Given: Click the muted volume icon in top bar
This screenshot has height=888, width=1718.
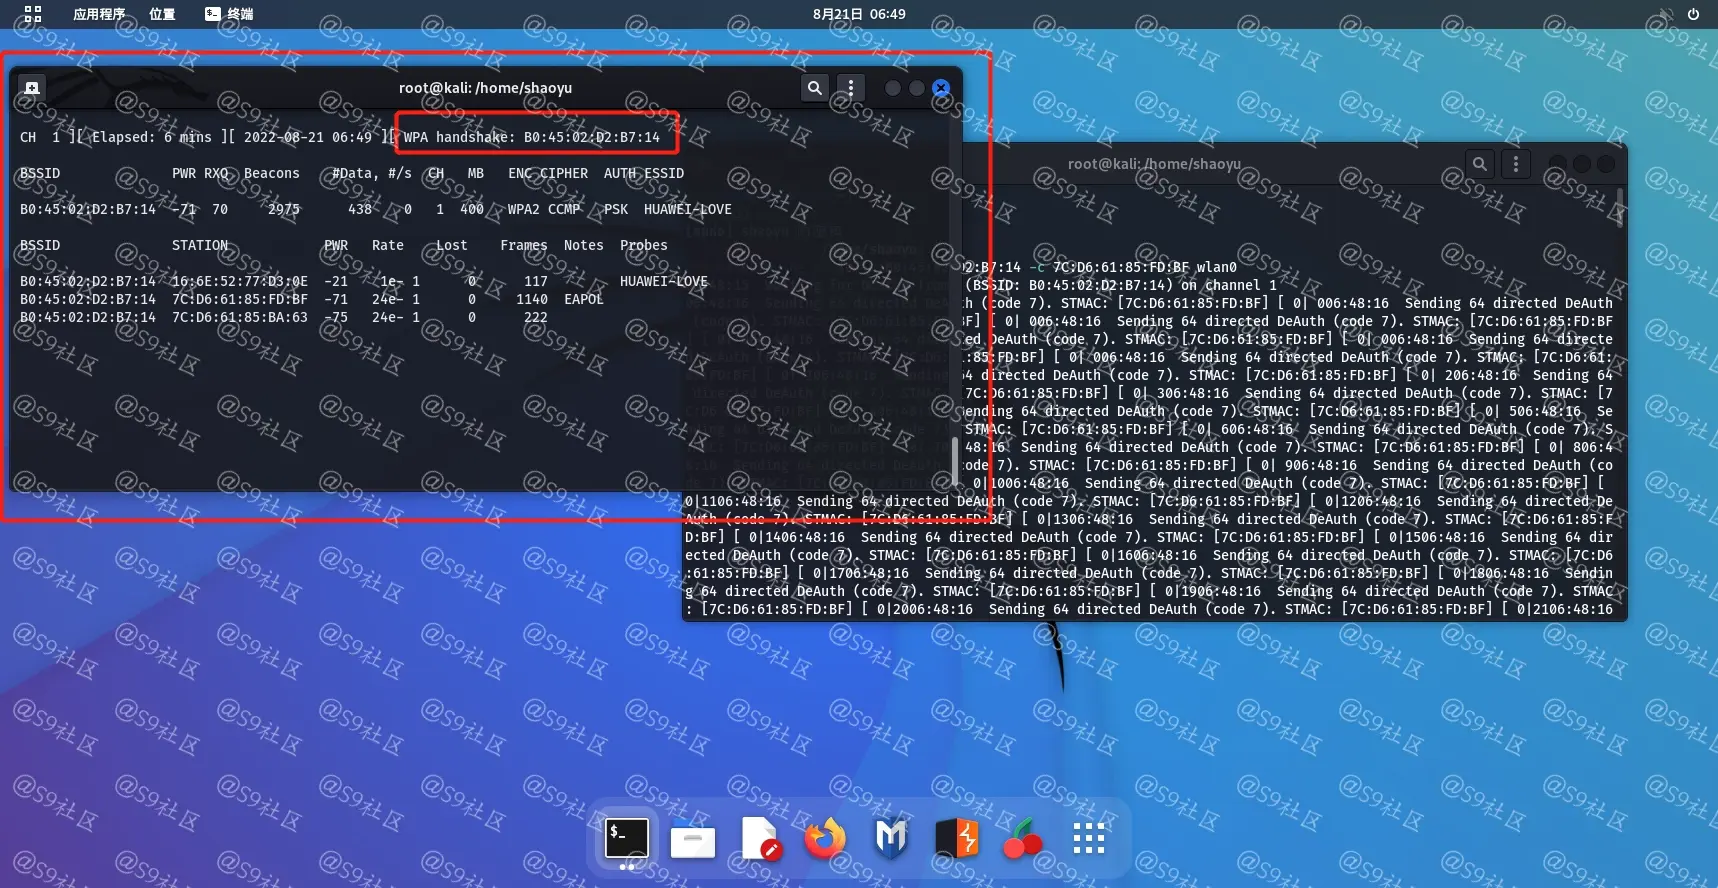Looking at the screenshot, I should pyautogui.click(x=1665, y=14).
